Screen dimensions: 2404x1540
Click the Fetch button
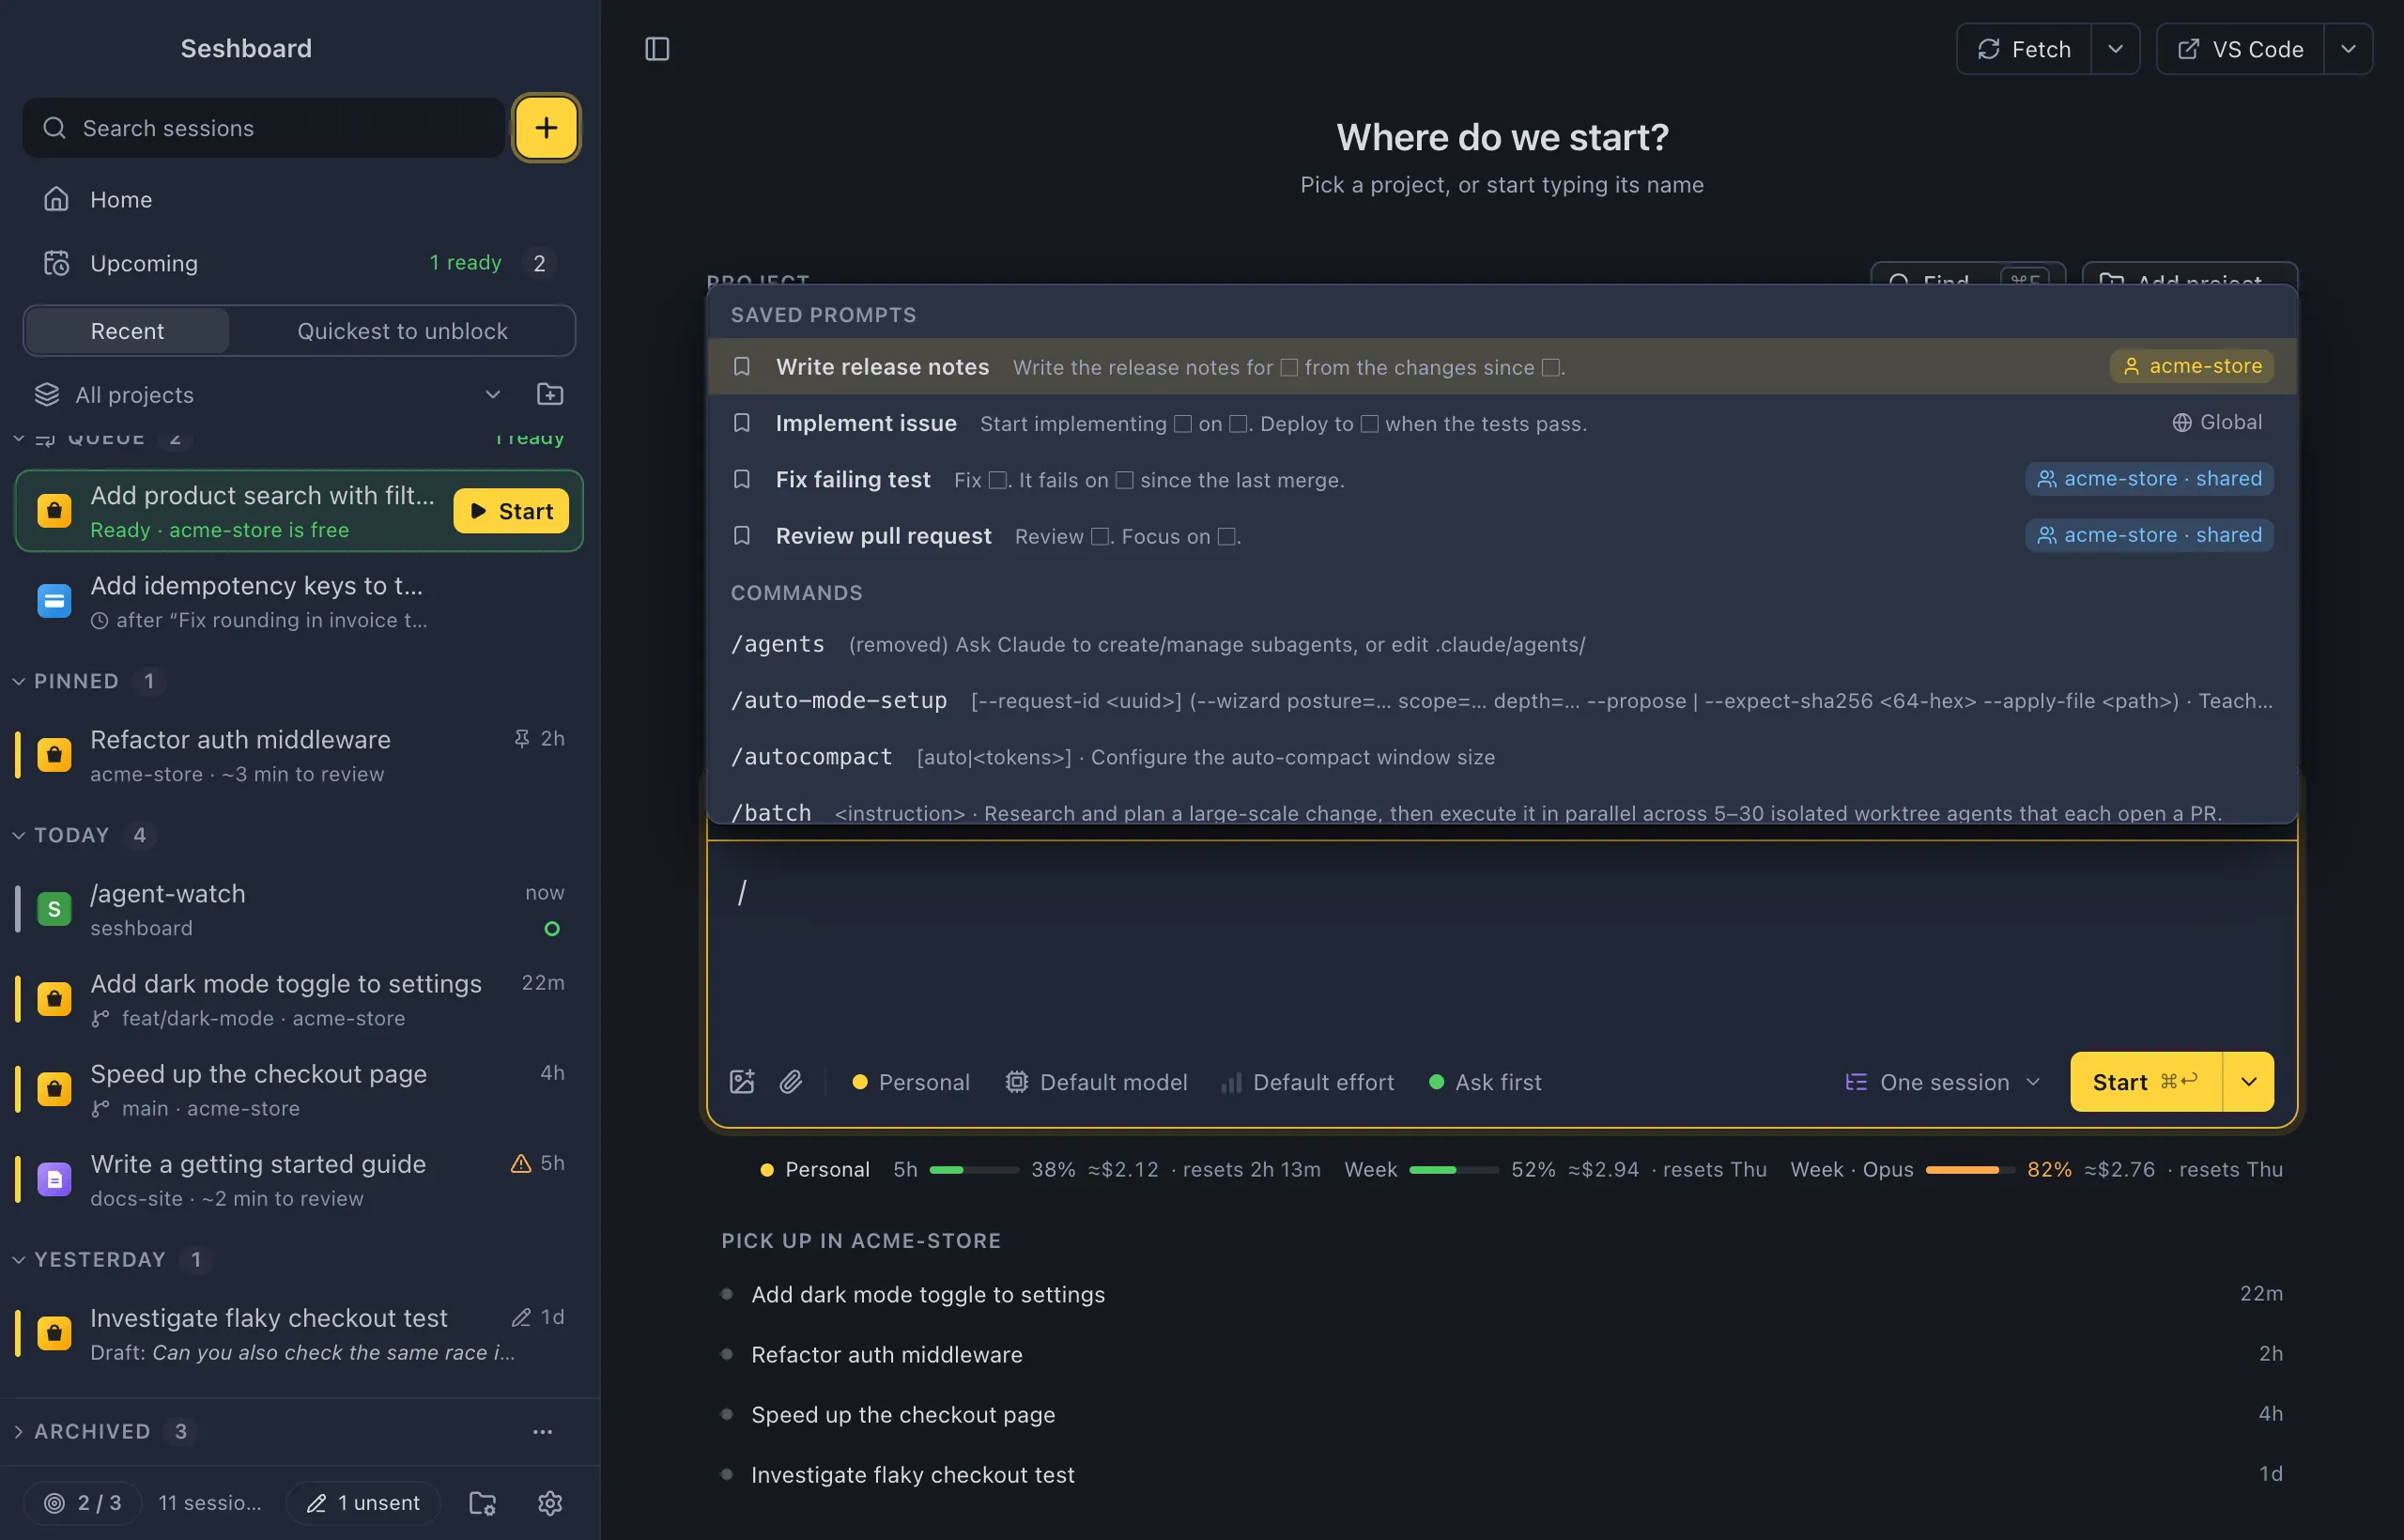tap(2024, 49)
